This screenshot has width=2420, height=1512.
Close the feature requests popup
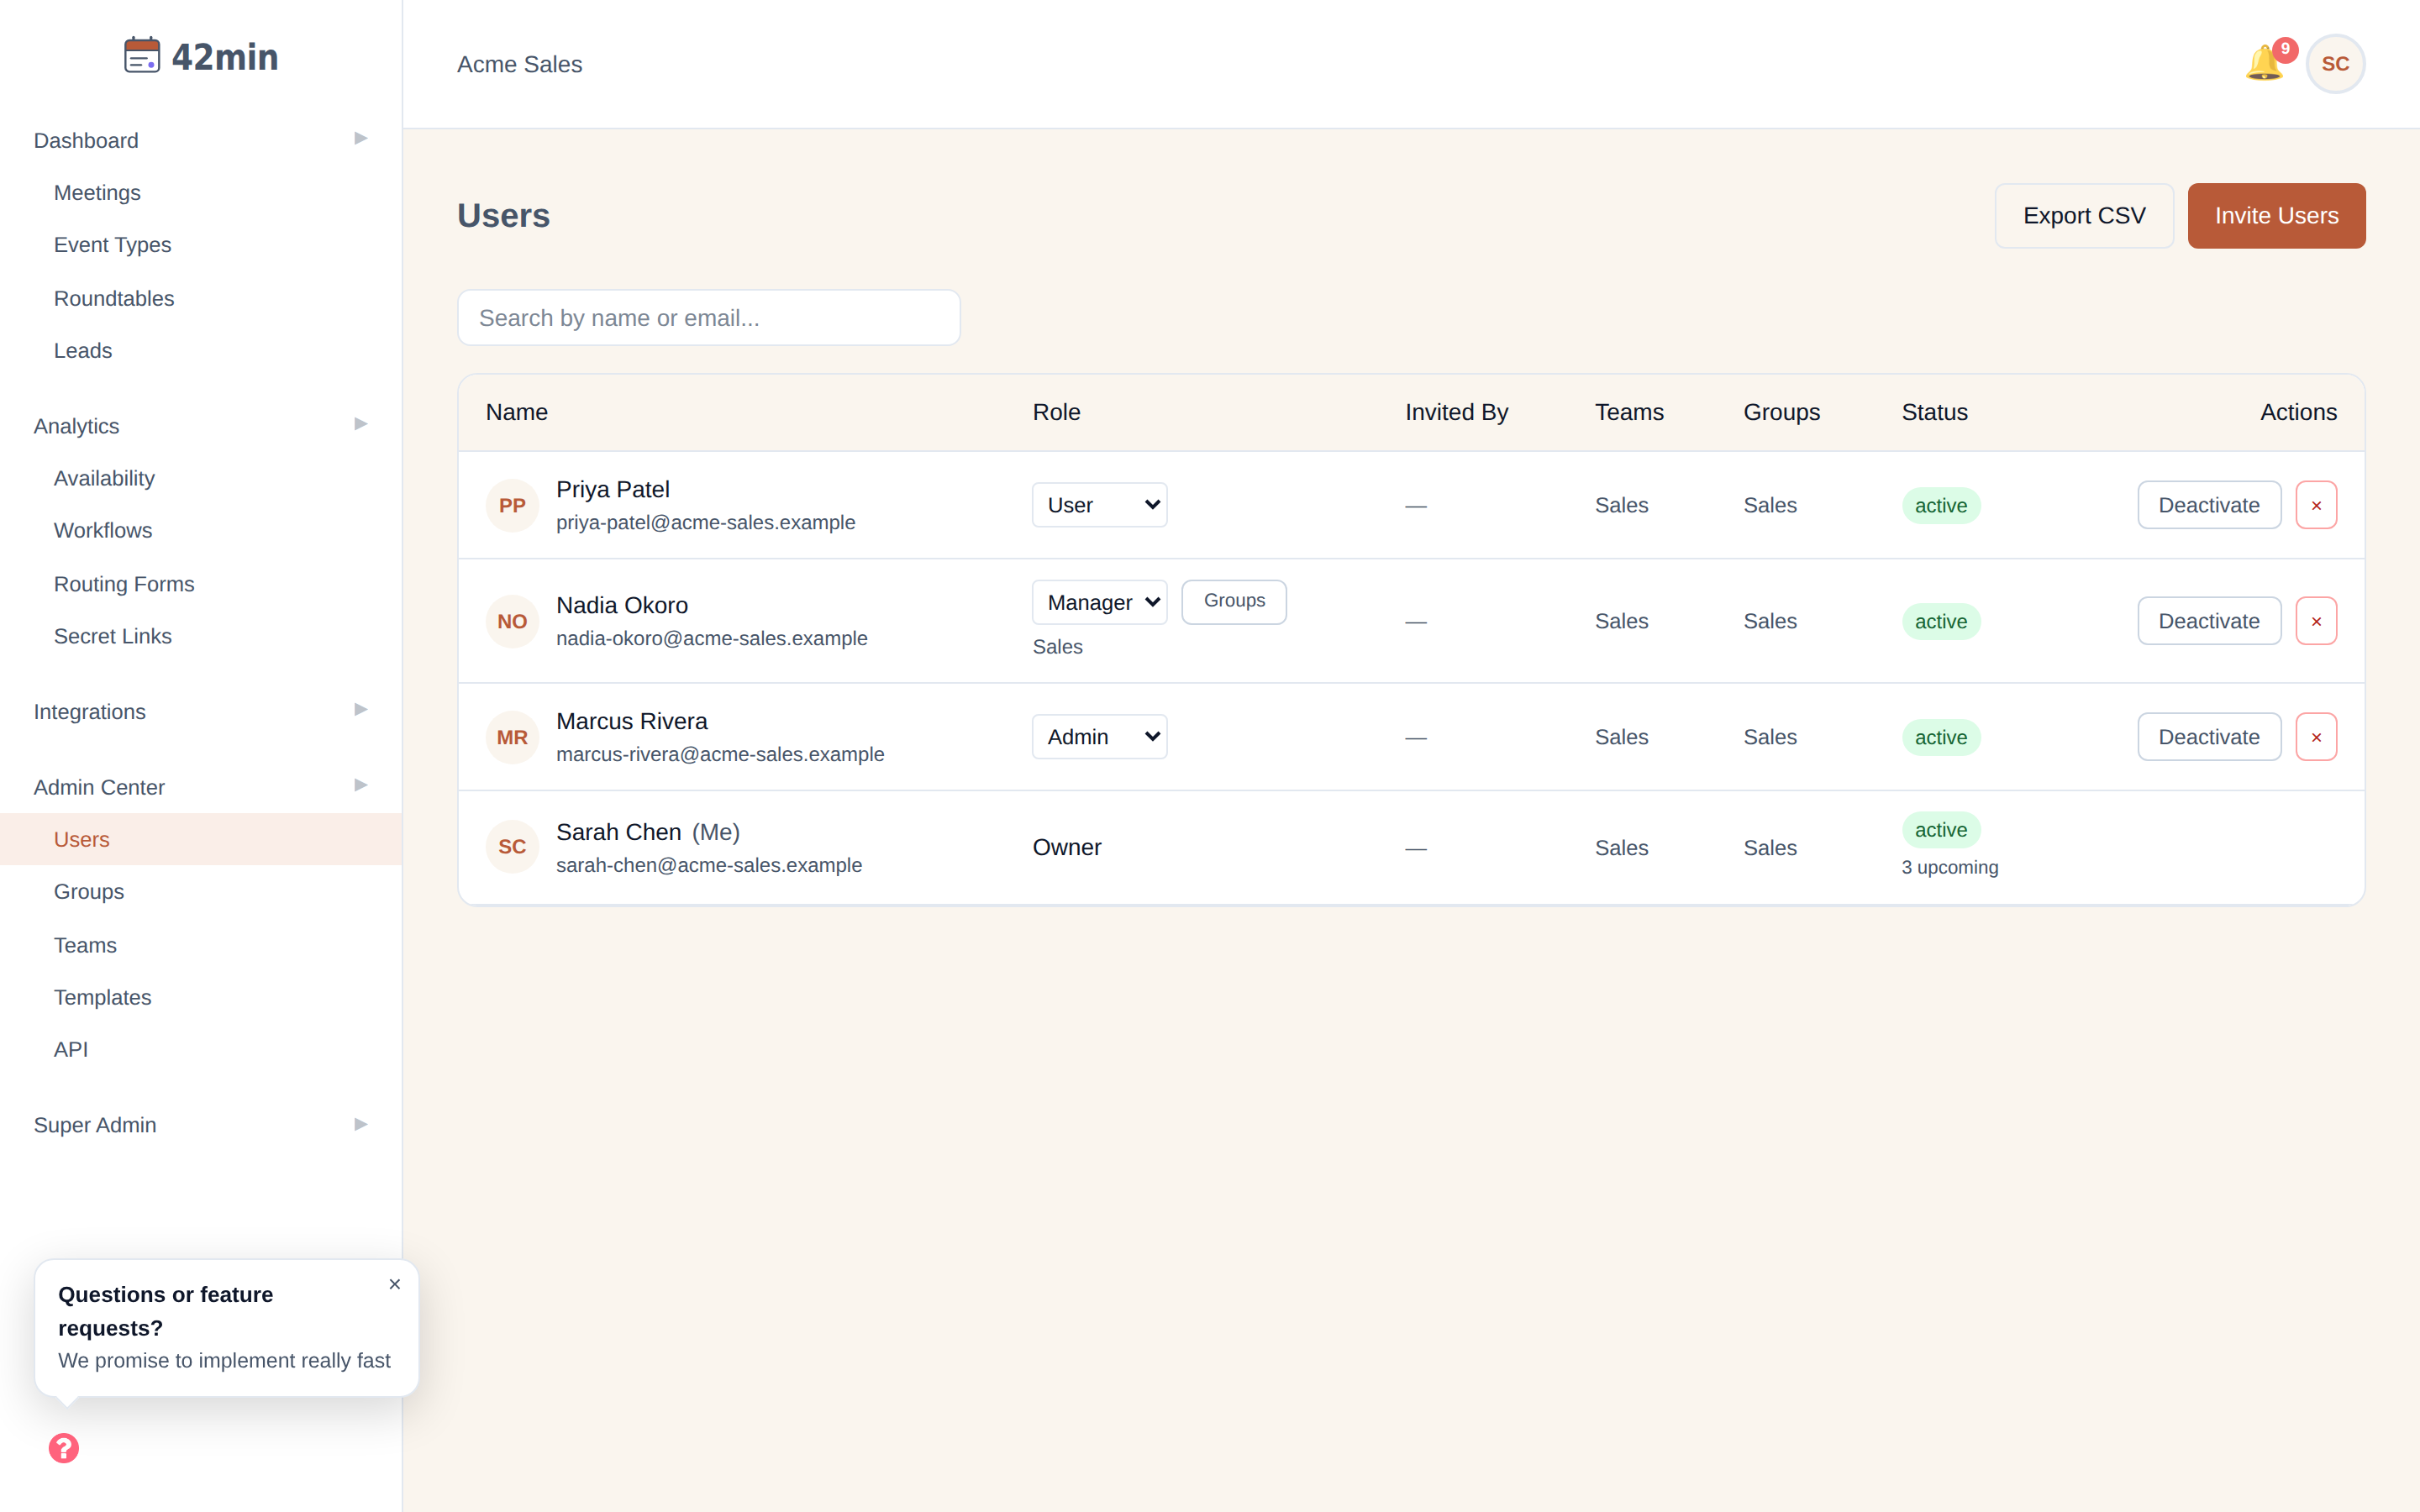(395, 1284)
